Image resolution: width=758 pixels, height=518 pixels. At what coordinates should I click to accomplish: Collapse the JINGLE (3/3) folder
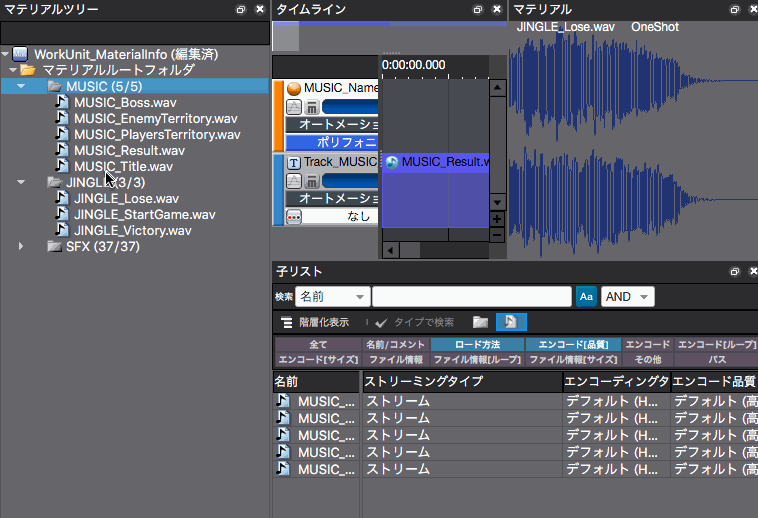click(21, 182)
